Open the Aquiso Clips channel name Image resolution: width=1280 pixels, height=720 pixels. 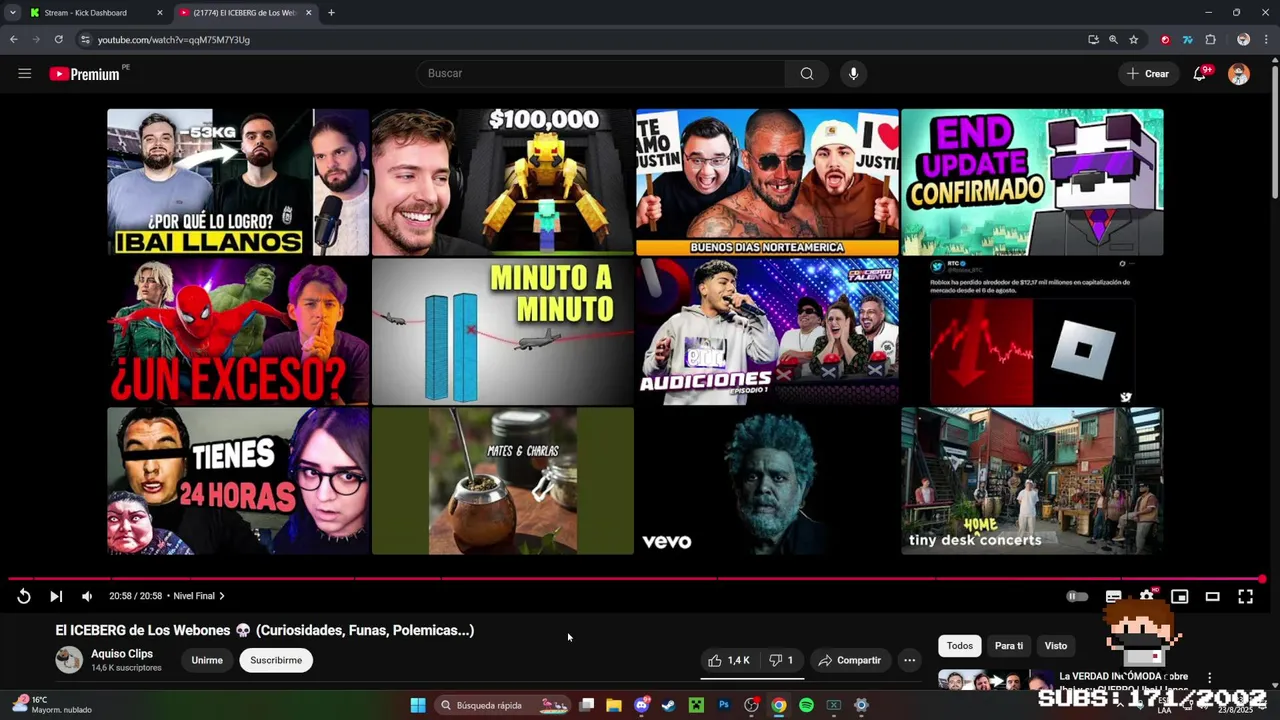coord(122,654)
